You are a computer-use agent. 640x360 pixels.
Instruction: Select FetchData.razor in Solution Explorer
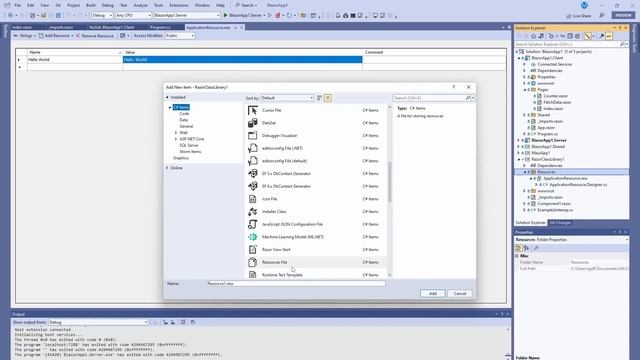[557, 102]
